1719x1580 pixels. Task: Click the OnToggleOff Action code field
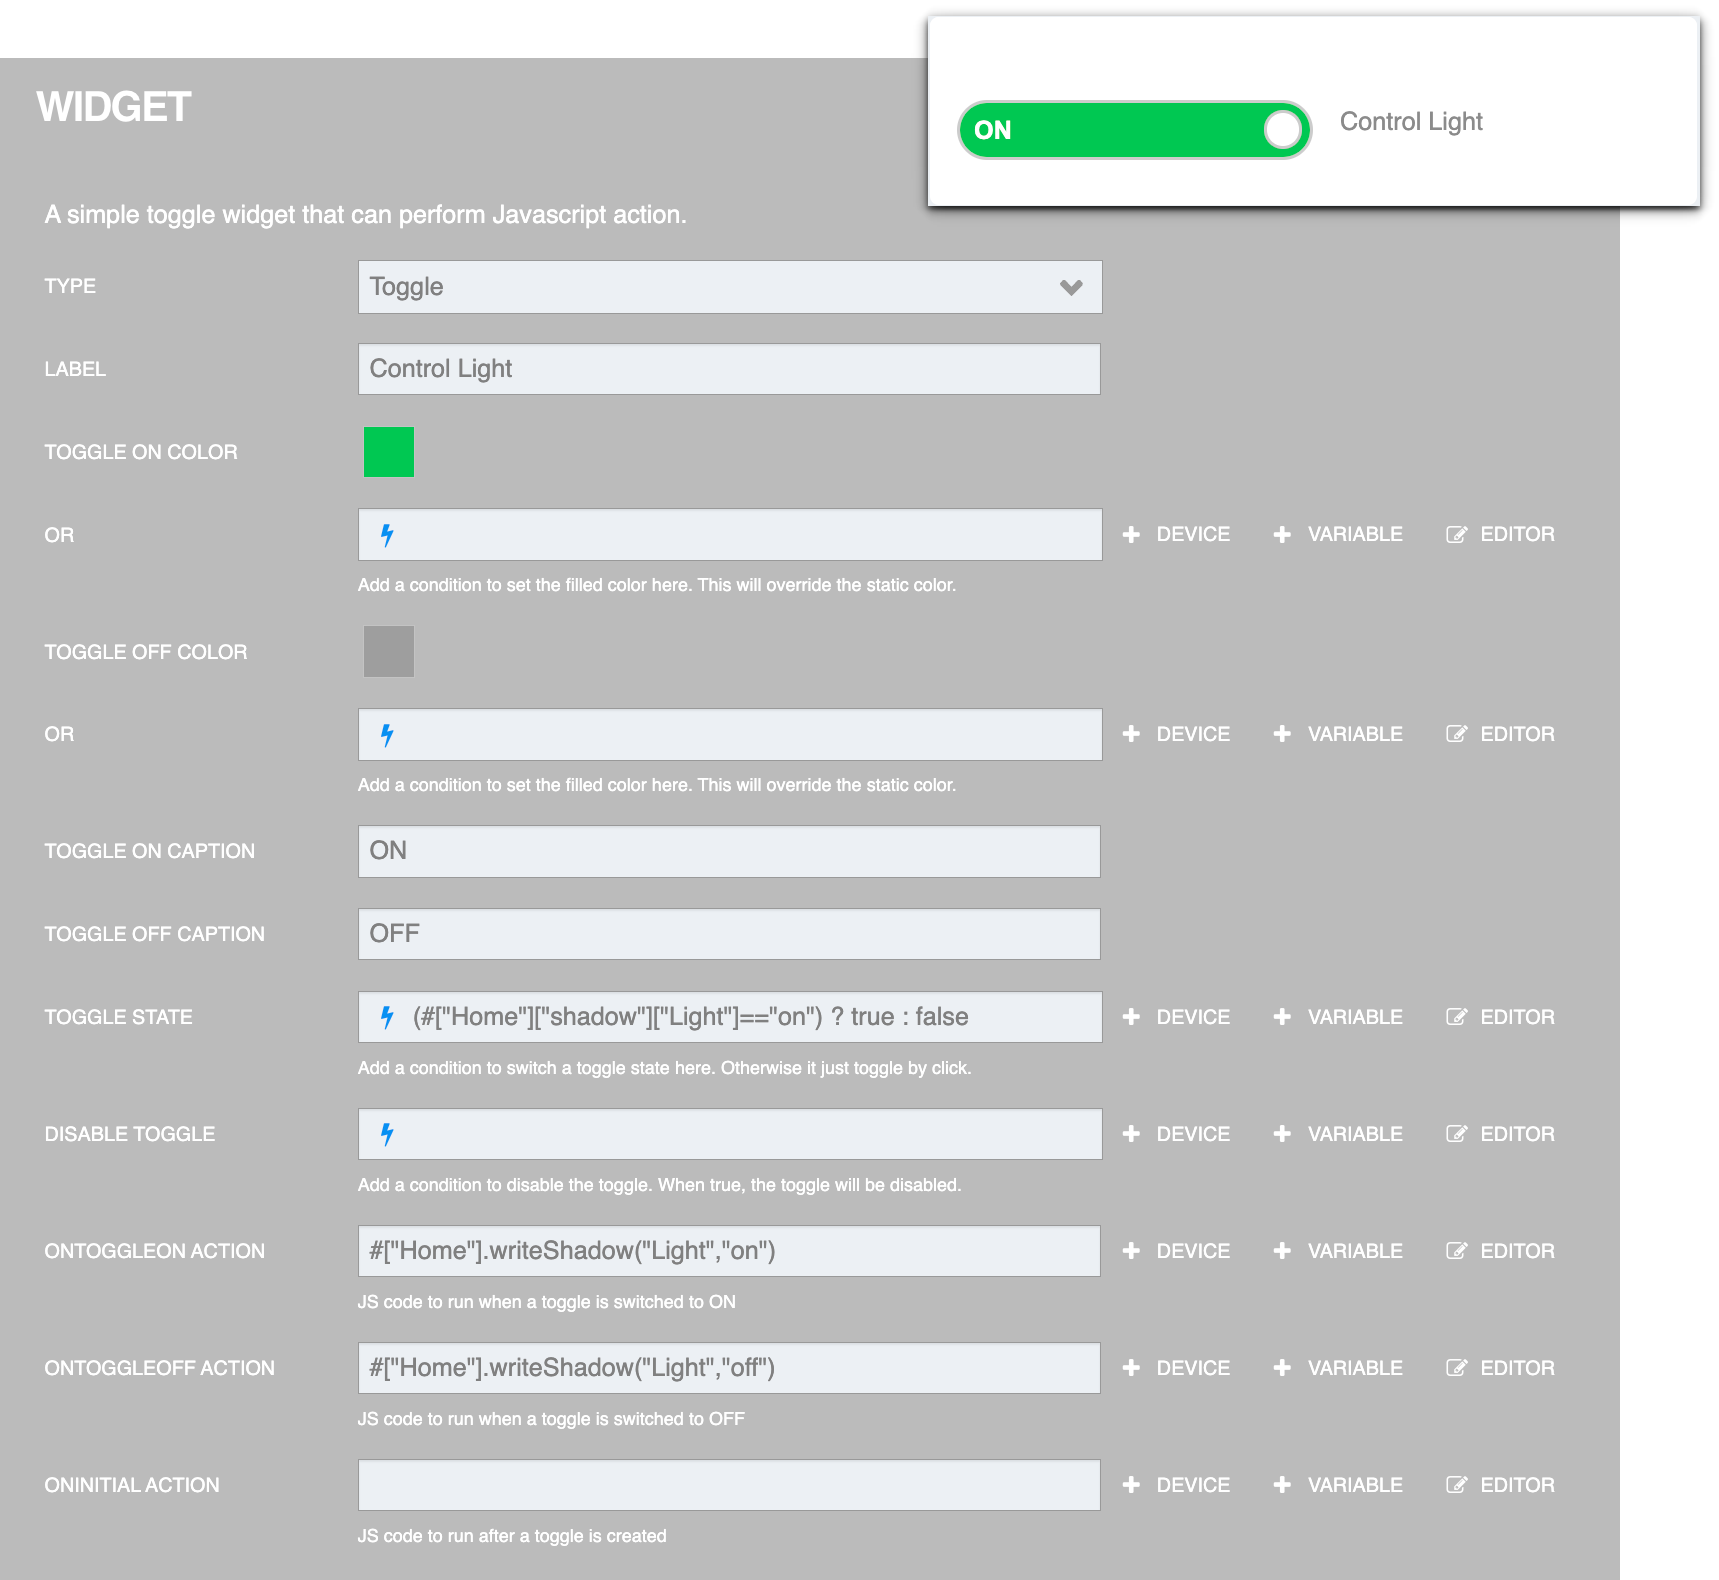[729, 1368]
